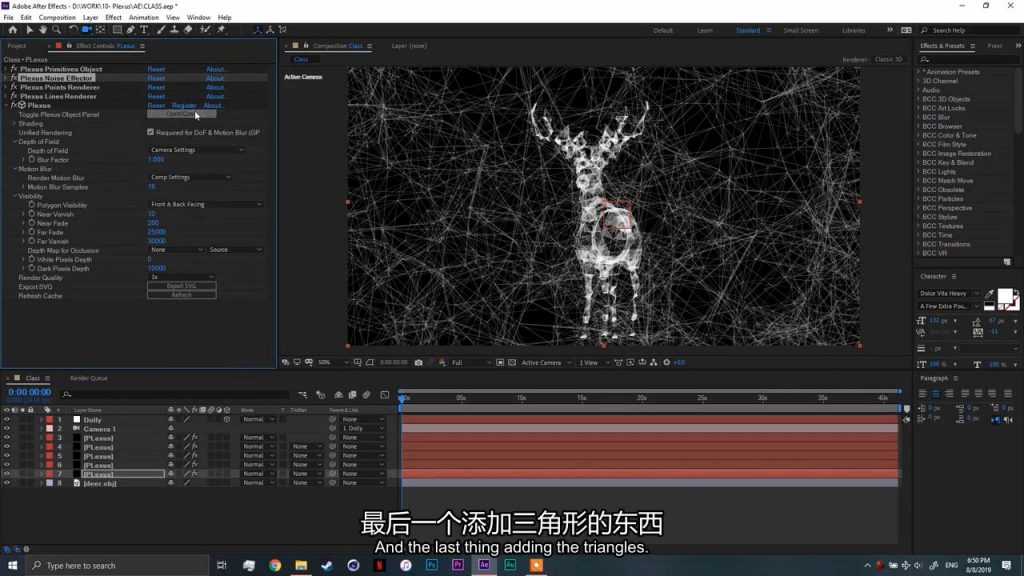The height and width of the screenshot is (576, 1024).
Task: Toggle visibility of deer.obj layer
Action: [7, 483]
